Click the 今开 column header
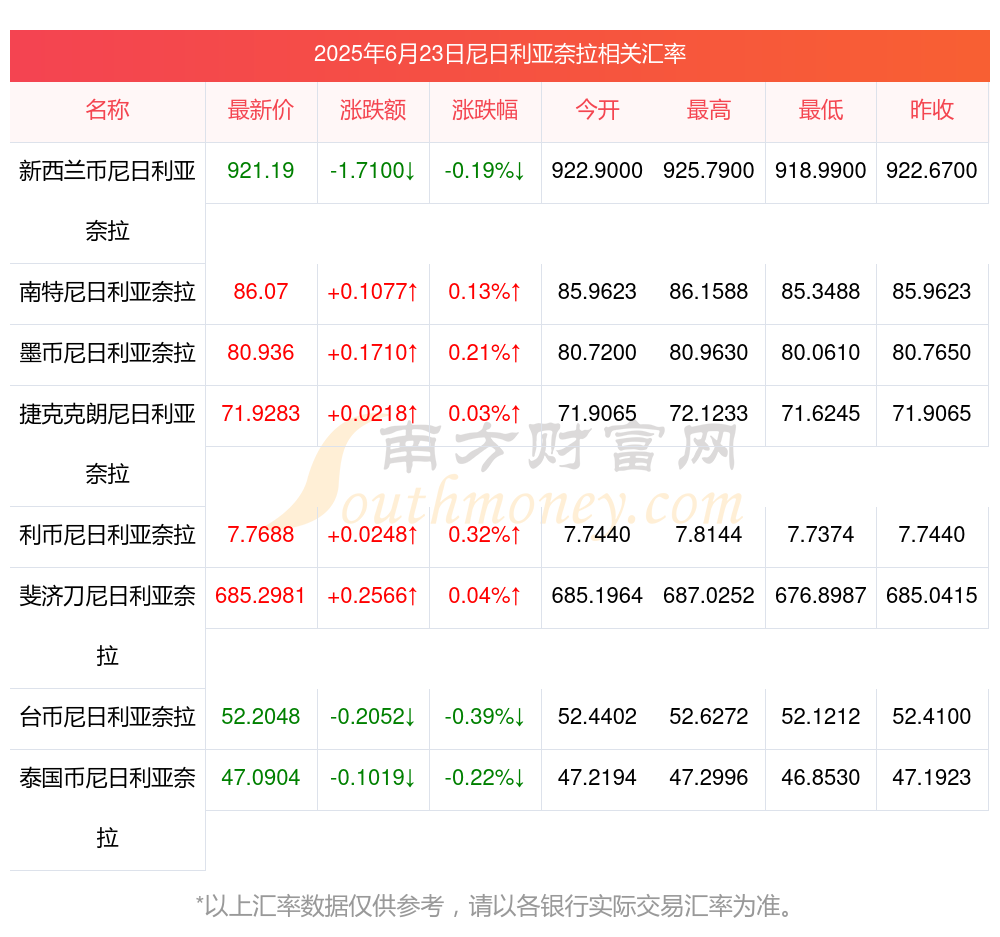This screenshot has width=1000, height=937. point(597,110)
